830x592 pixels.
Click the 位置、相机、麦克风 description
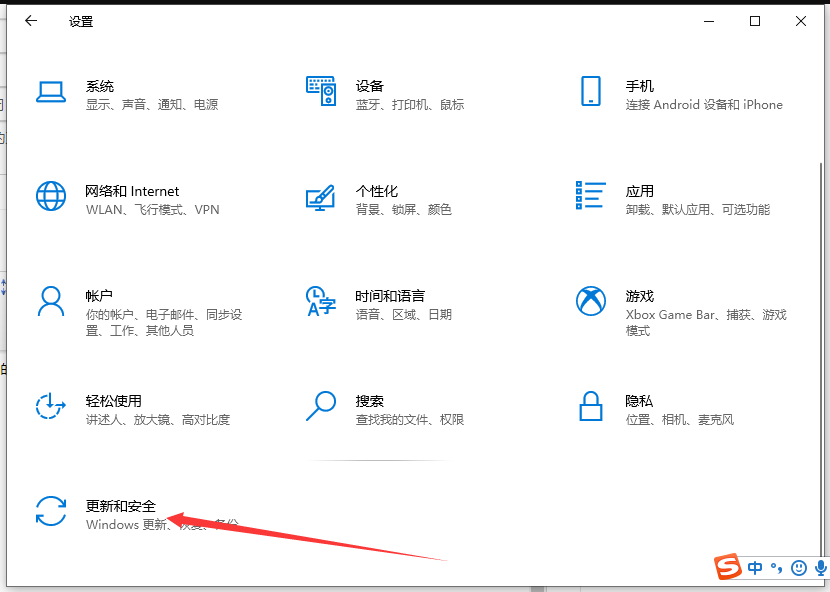680,420
